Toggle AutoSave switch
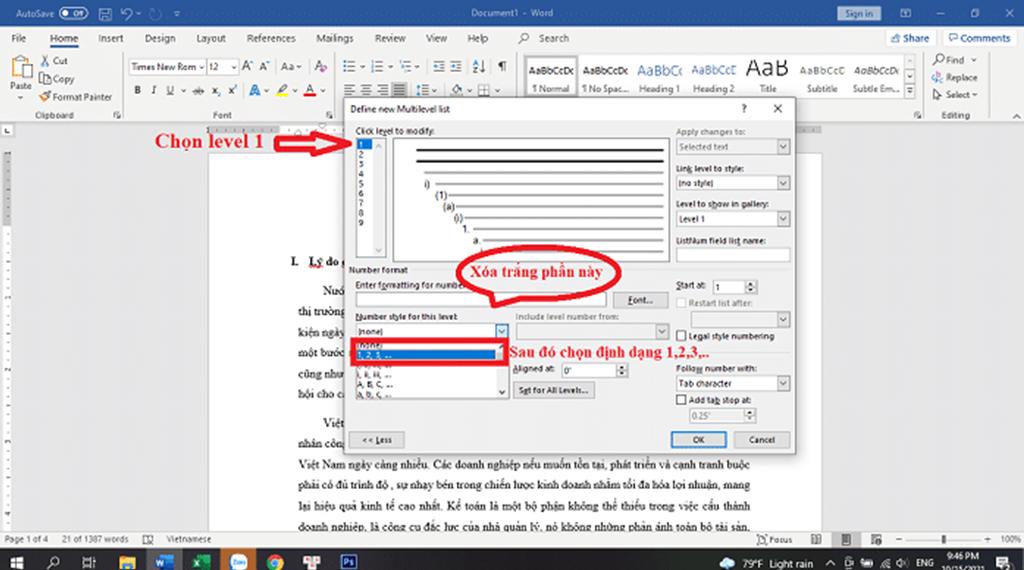 pos(74,13)
